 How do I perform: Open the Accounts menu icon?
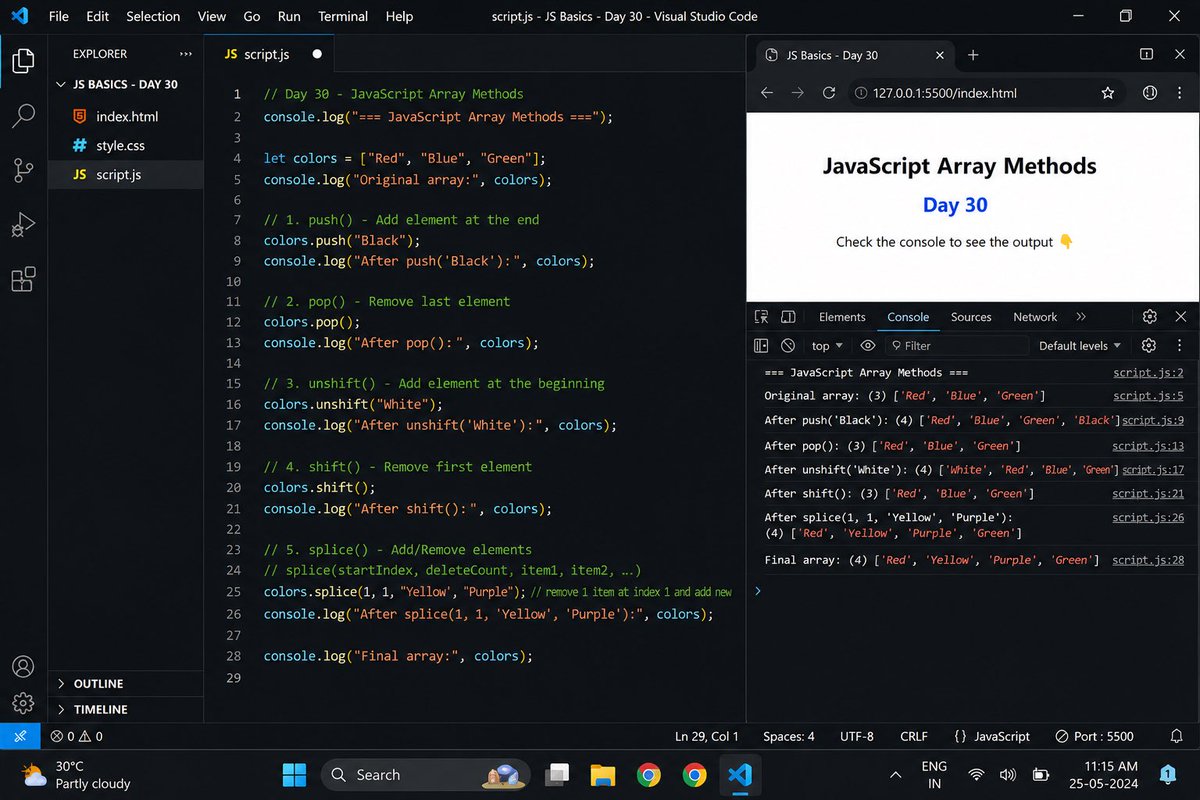(x=23, y=666)
